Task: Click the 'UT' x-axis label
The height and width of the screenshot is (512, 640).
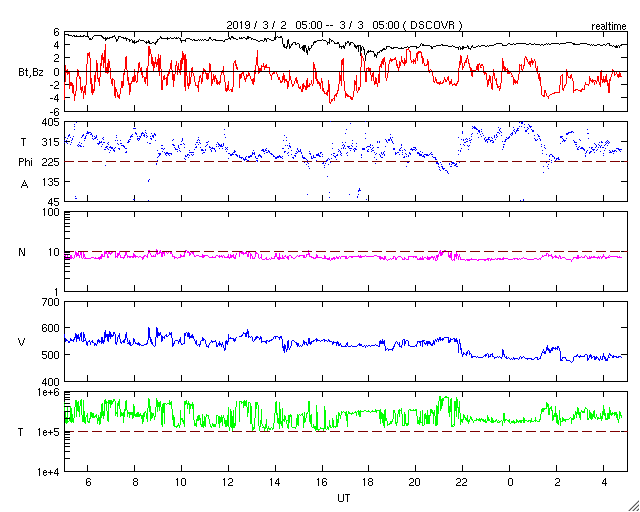Action: click(x=344, y=498)
